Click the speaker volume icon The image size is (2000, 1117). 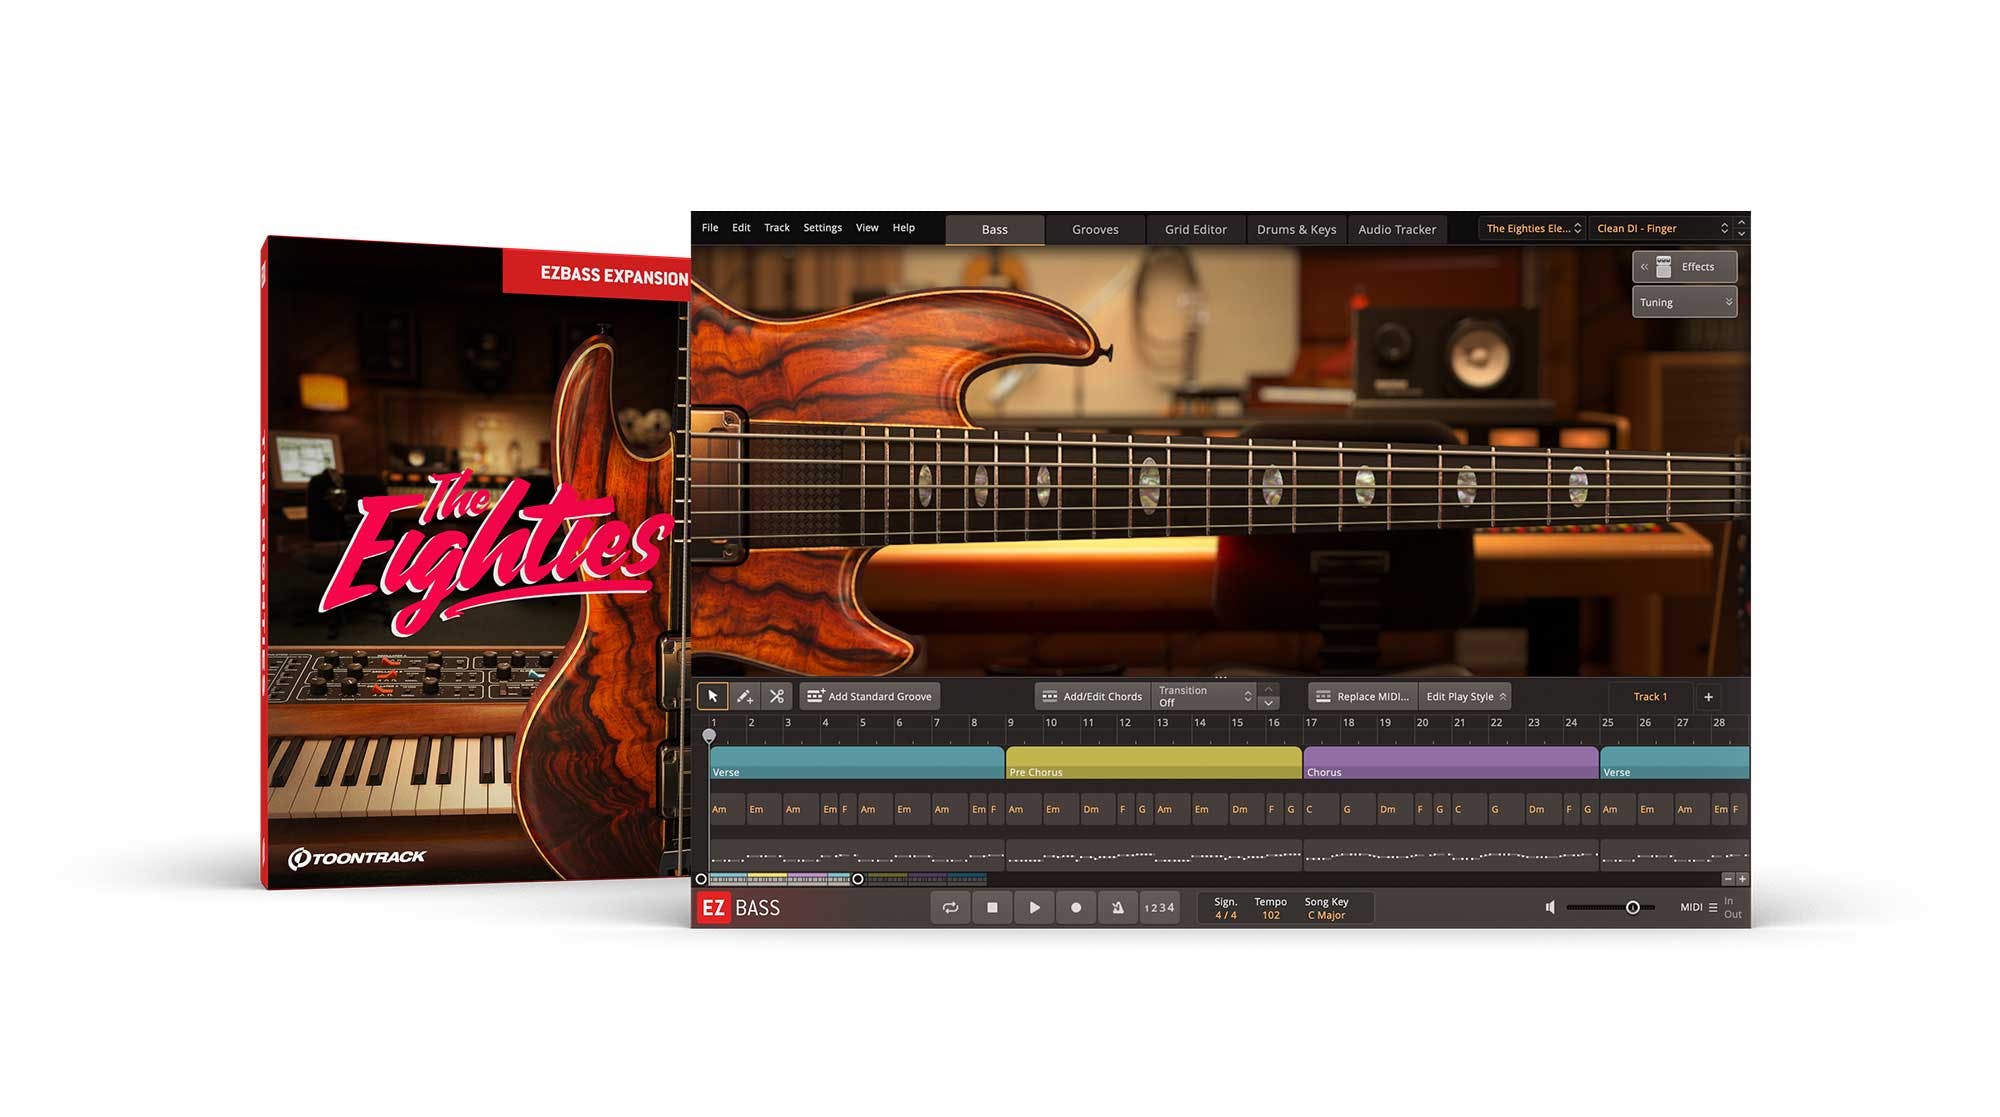[x=1550, y=907]
